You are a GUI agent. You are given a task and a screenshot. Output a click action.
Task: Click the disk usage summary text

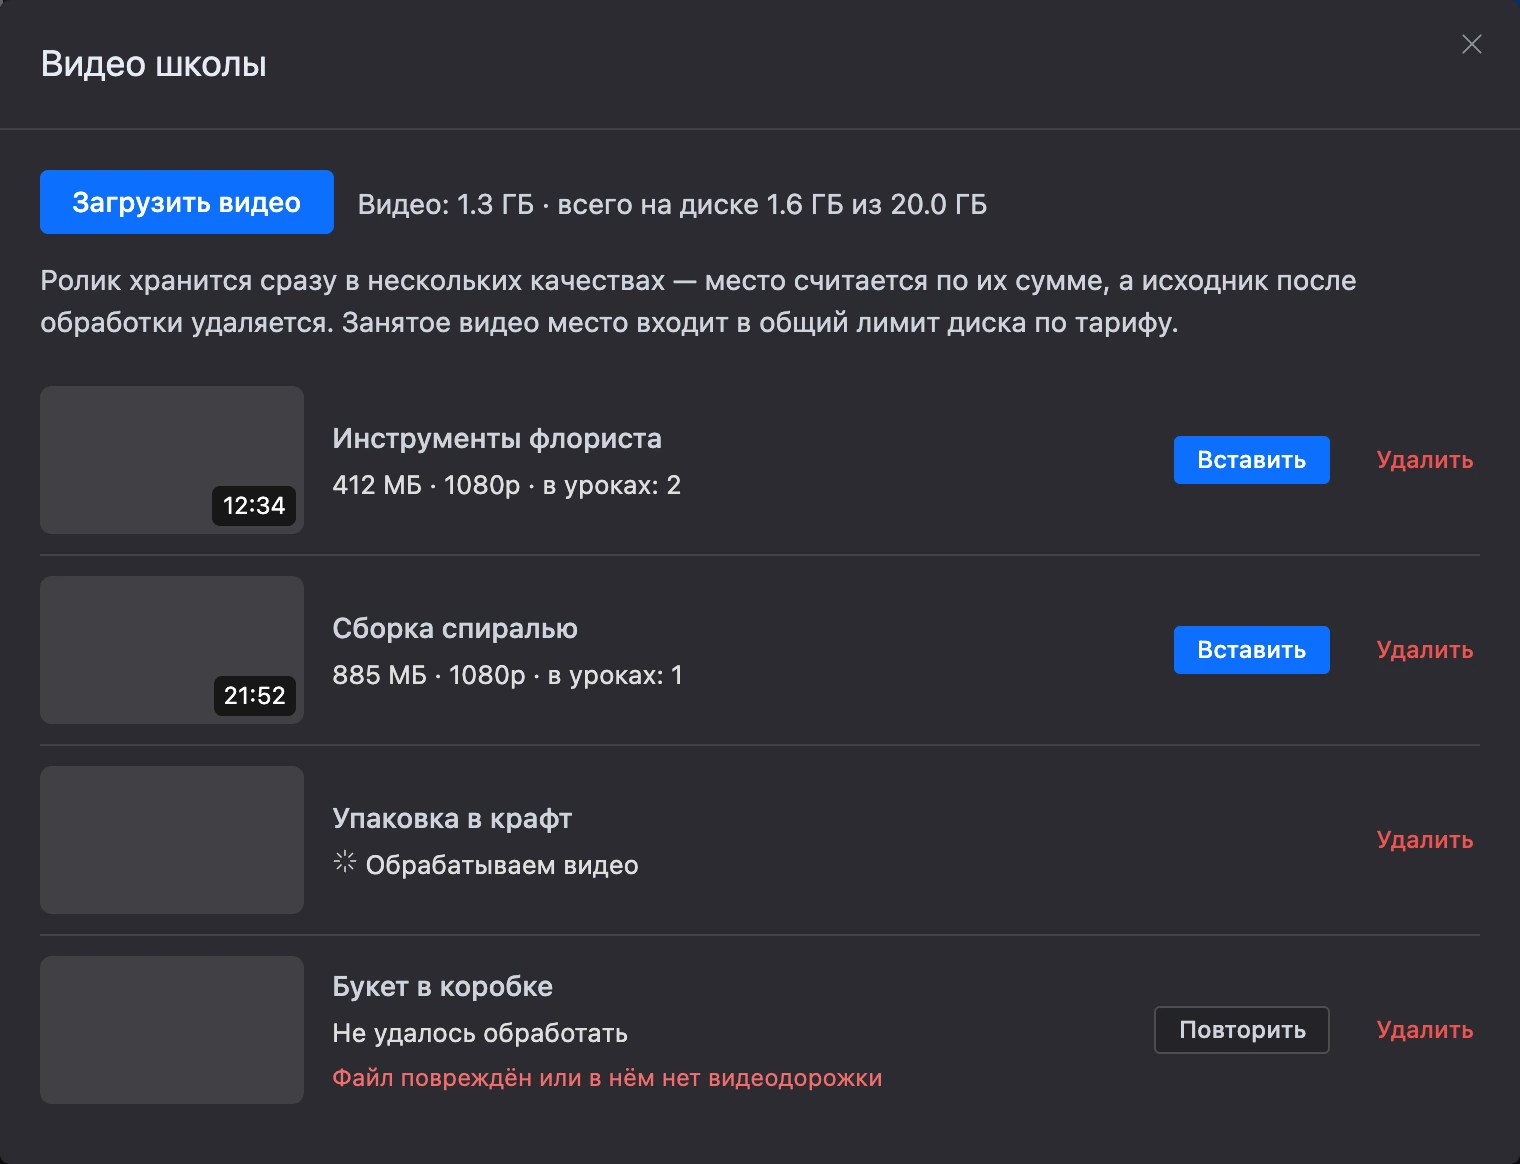point(672,205)
